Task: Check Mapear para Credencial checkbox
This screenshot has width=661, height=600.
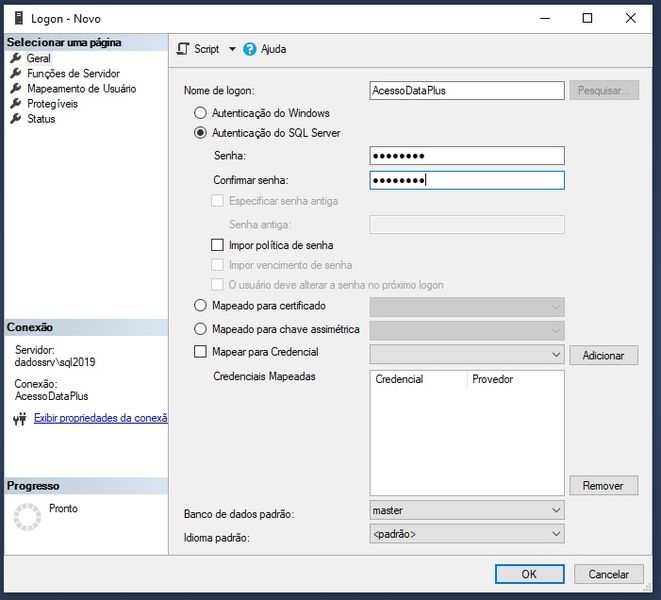Action: [200, 352]
